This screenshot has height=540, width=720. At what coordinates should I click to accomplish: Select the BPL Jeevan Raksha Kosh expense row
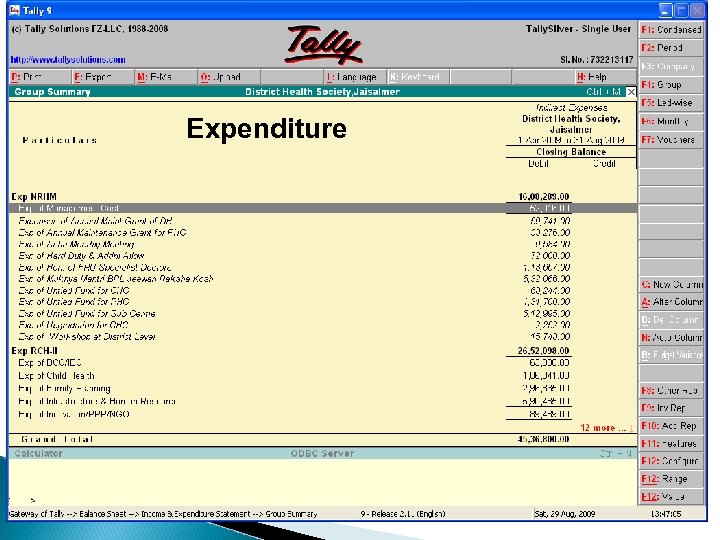click(x=322, y=279)
